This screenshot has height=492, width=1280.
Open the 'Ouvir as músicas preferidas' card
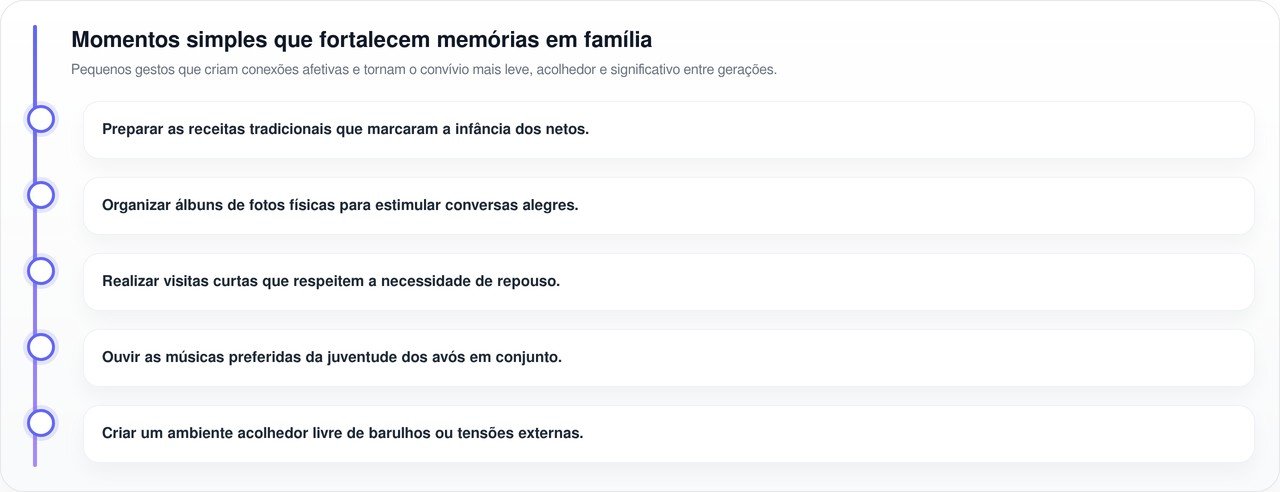668,358
